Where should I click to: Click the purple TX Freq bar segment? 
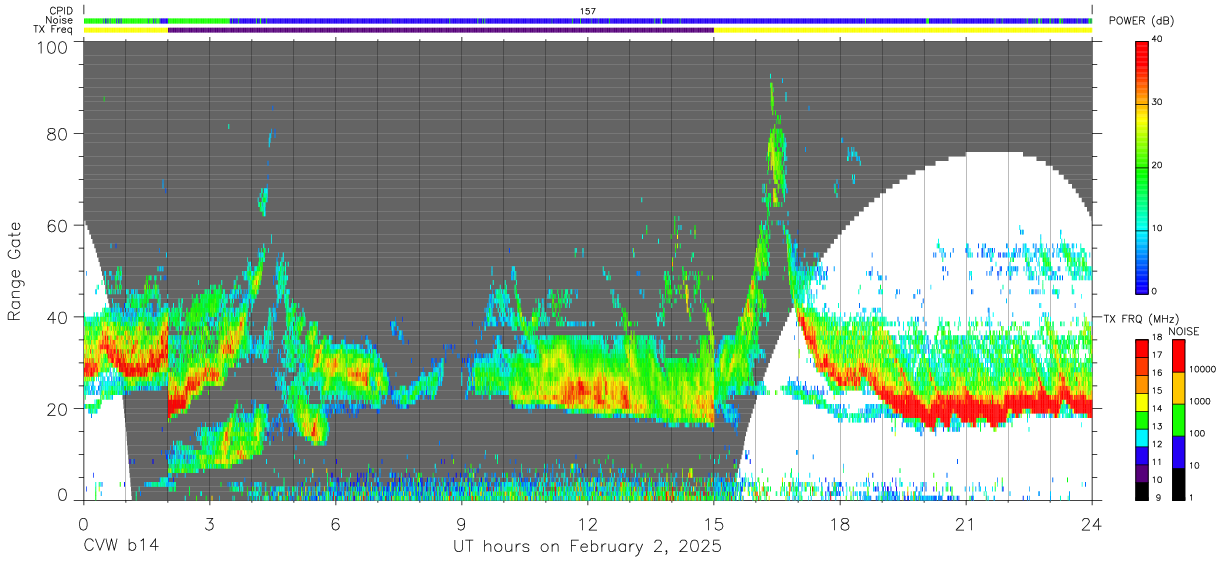click(x=441, y=30)
